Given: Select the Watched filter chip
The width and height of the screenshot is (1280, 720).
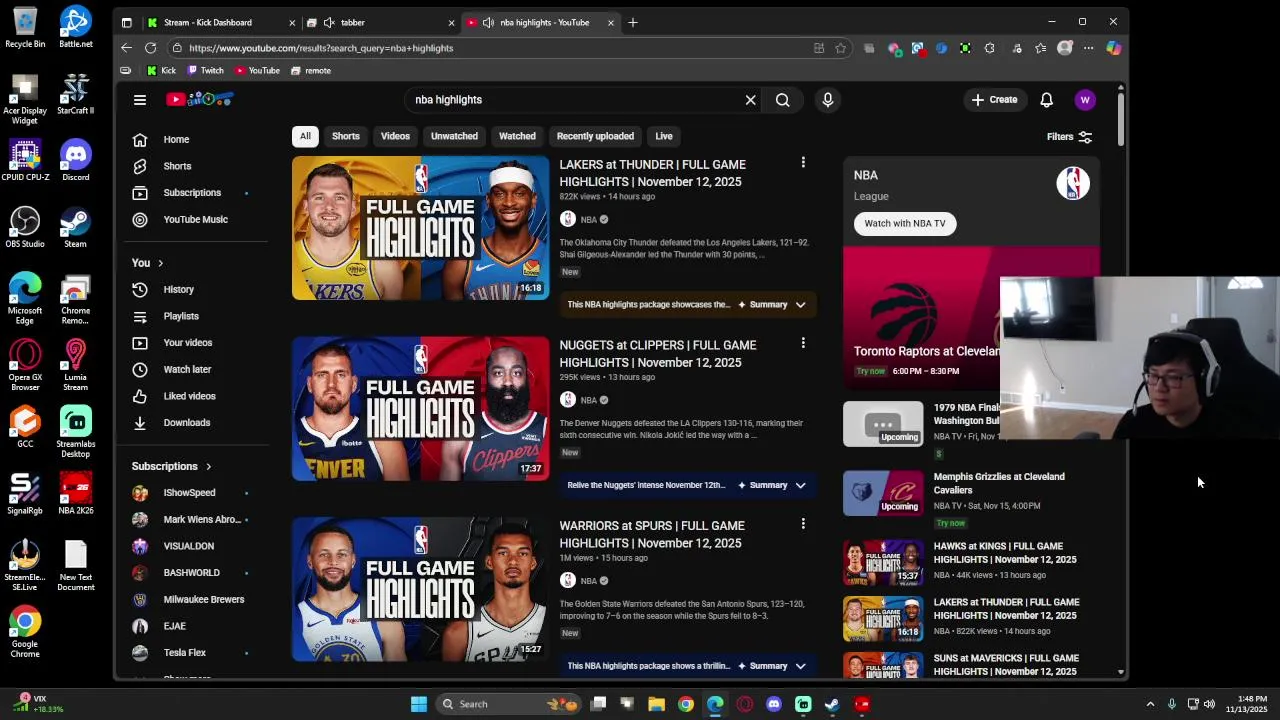Looking at the screenshot, I should 517,136.
